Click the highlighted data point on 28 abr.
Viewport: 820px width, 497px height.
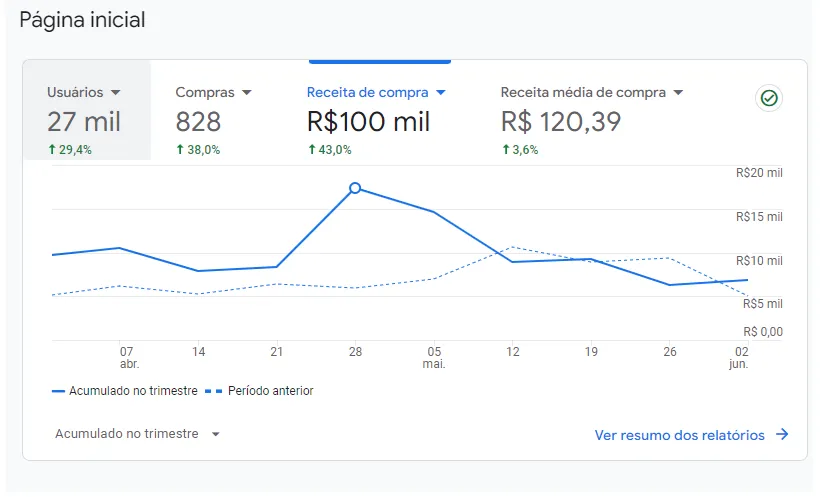(x=355, y=188)
